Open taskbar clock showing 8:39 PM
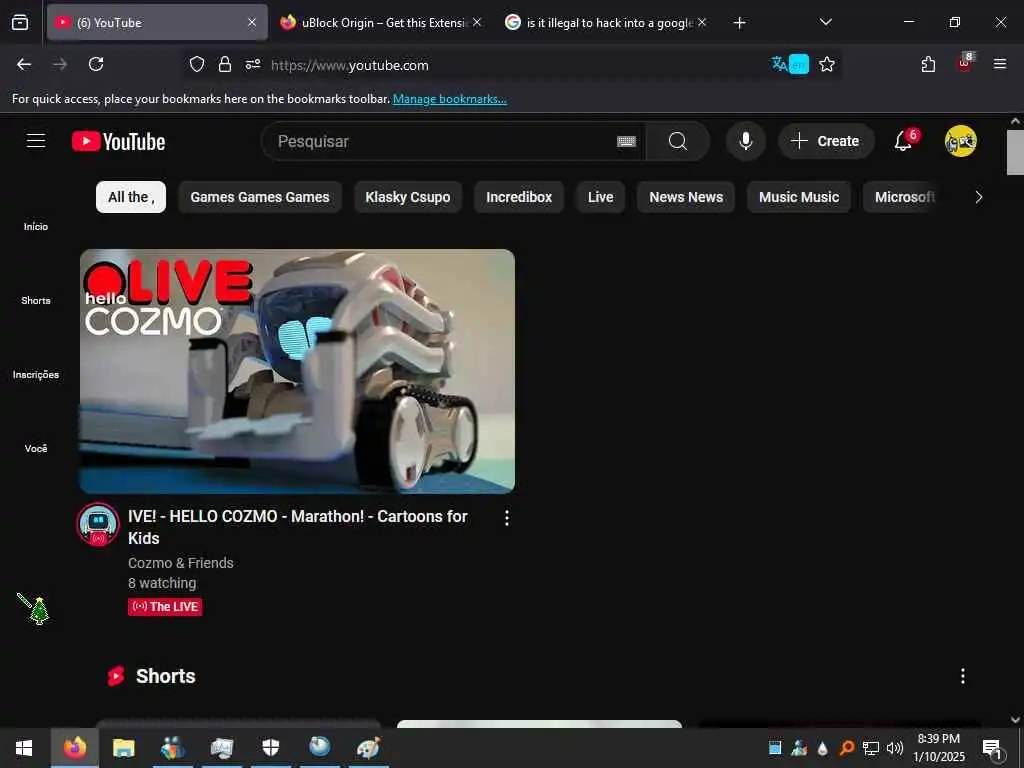 [x=938, y=748]
